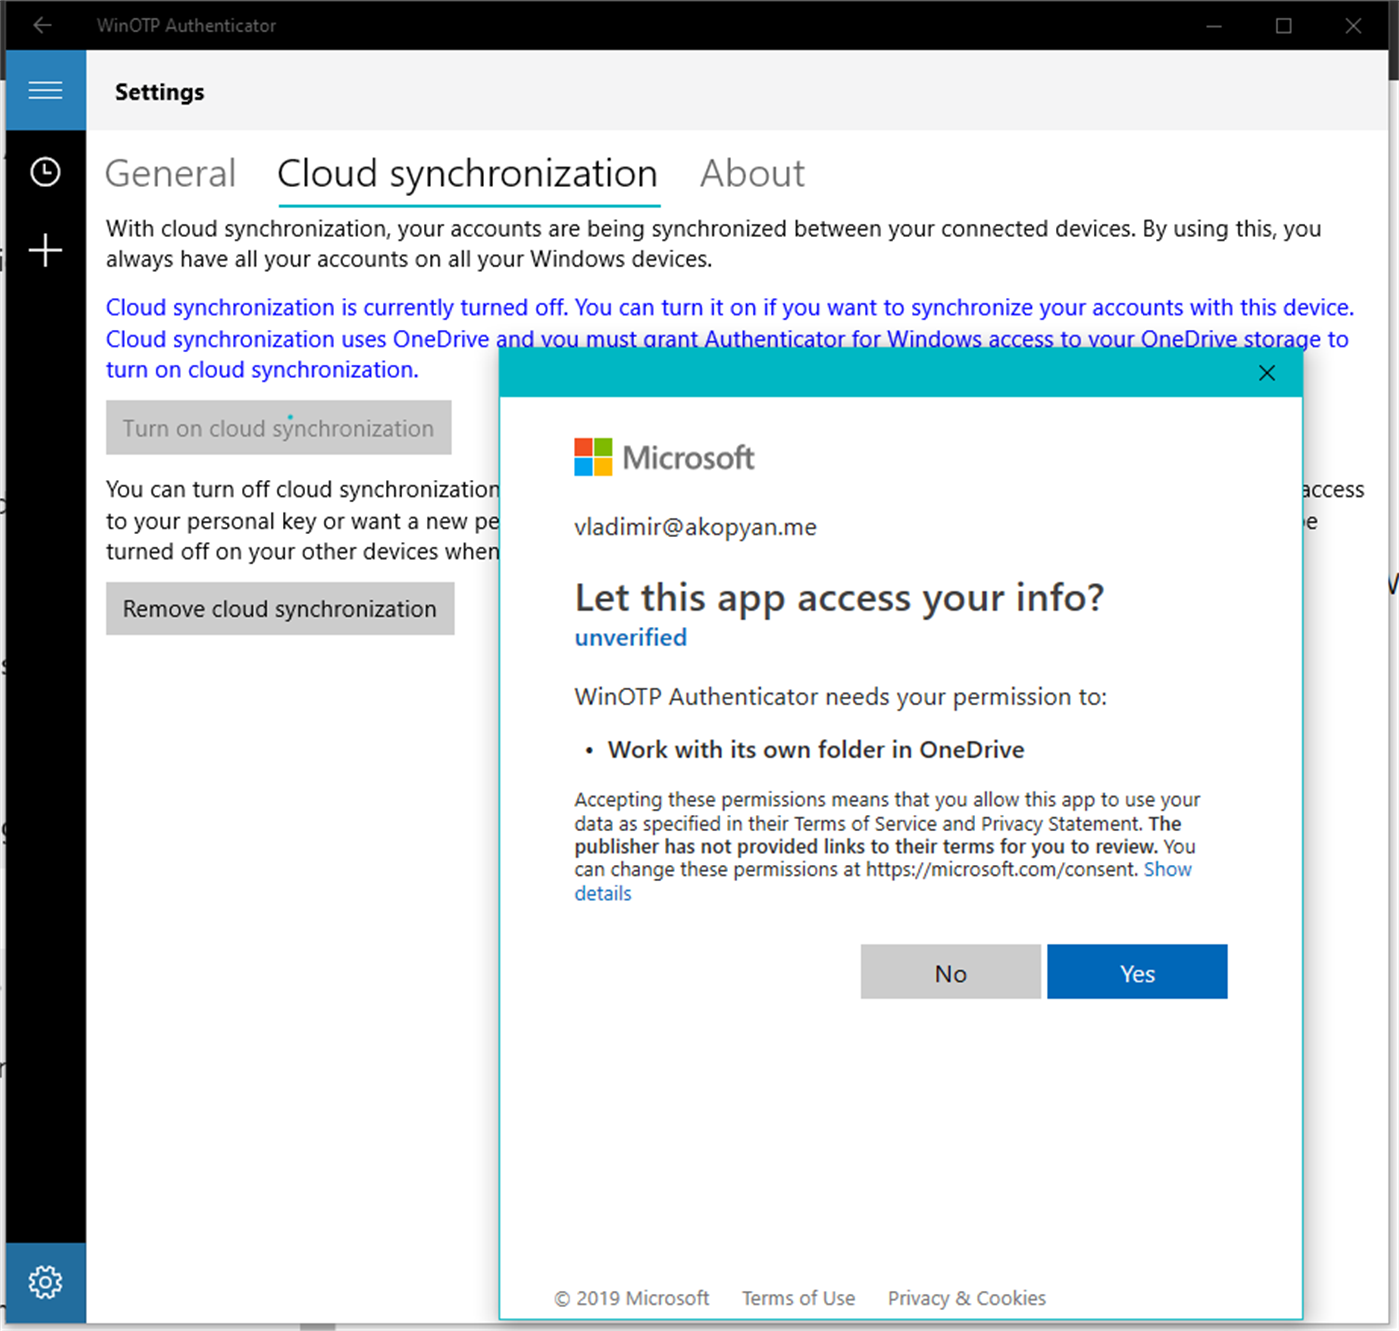1399x1331 pixels.
Task: Click Remove cloud synchronization
Action: [x=279, y=608]
